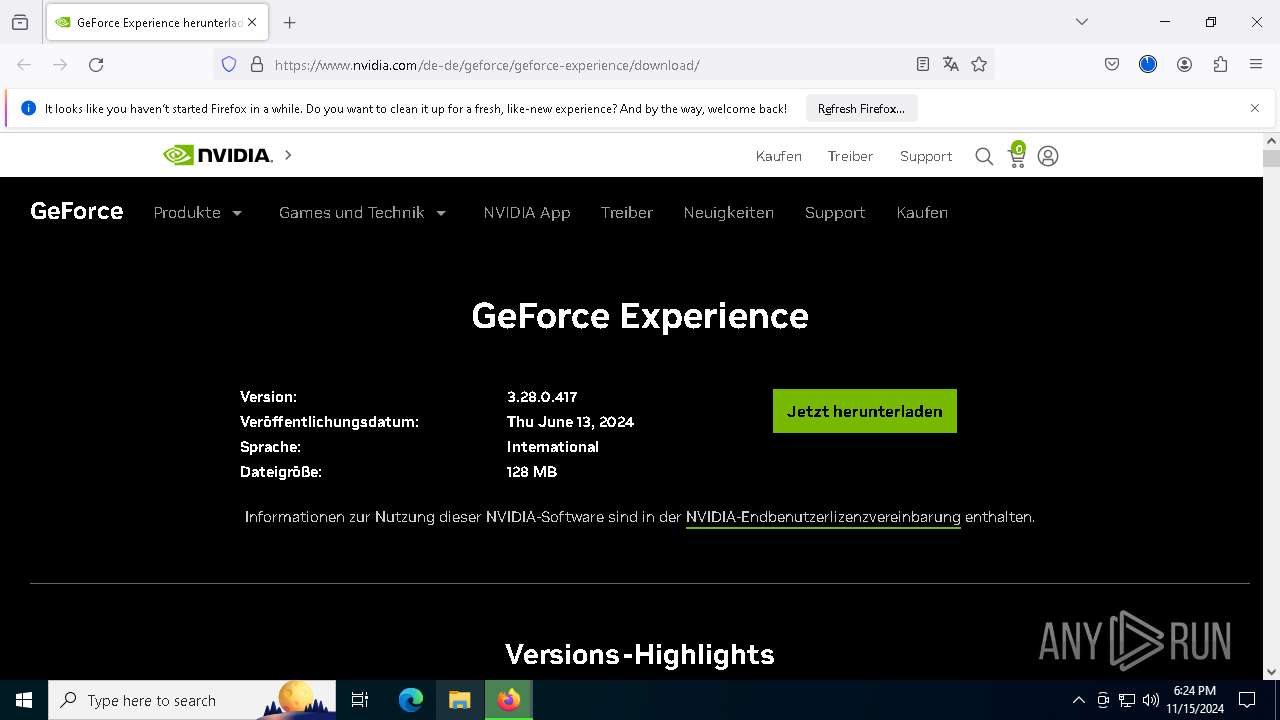Image resolution: width=1280 pixels, height=720 pixels.
Task: Click the NVIDIA logo
Action: [x=217, y=155]
